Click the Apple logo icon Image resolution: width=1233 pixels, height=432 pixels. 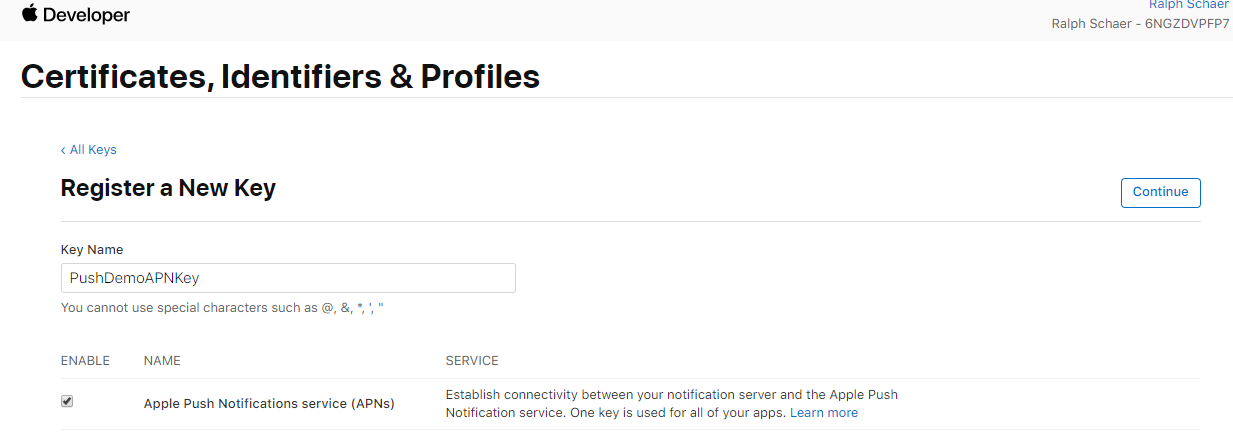point(29,14)
